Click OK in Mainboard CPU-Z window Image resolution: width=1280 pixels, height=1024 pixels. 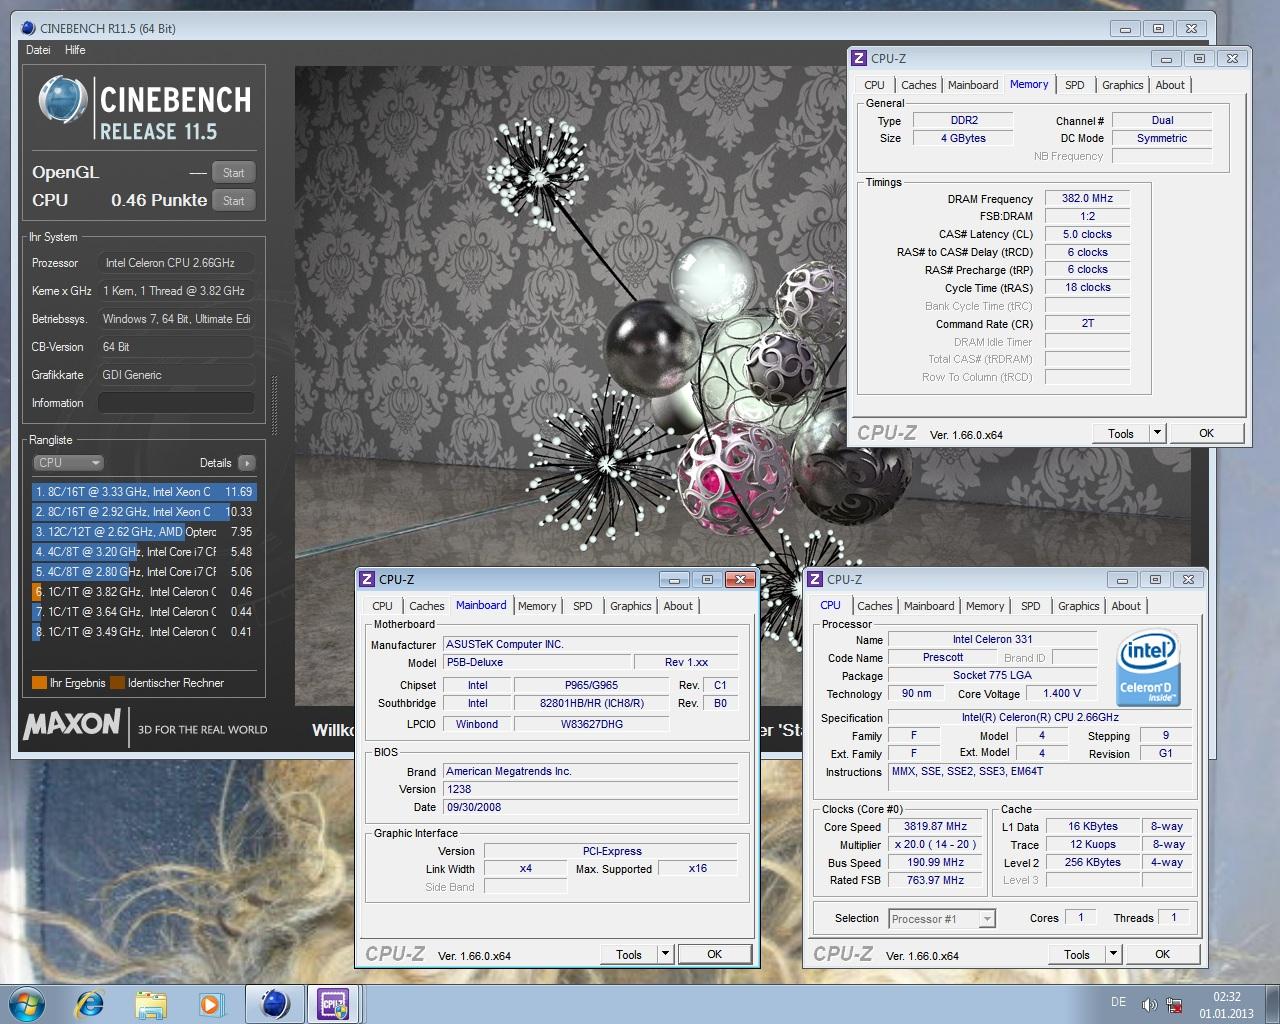(x=715, y=954)
